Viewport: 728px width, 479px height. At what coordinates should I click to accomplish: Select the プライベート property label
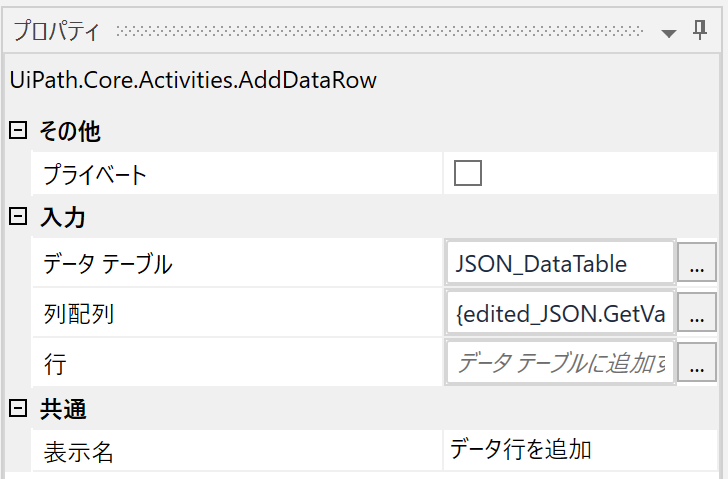click(x=95, y=175)
